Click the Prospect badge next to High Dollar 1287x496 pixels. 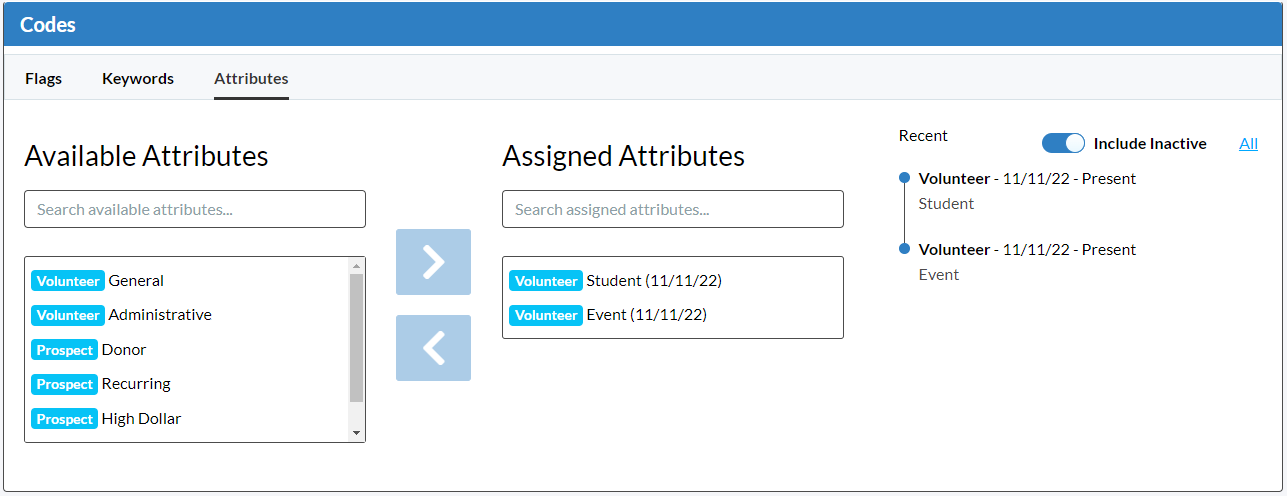(65, 419)
